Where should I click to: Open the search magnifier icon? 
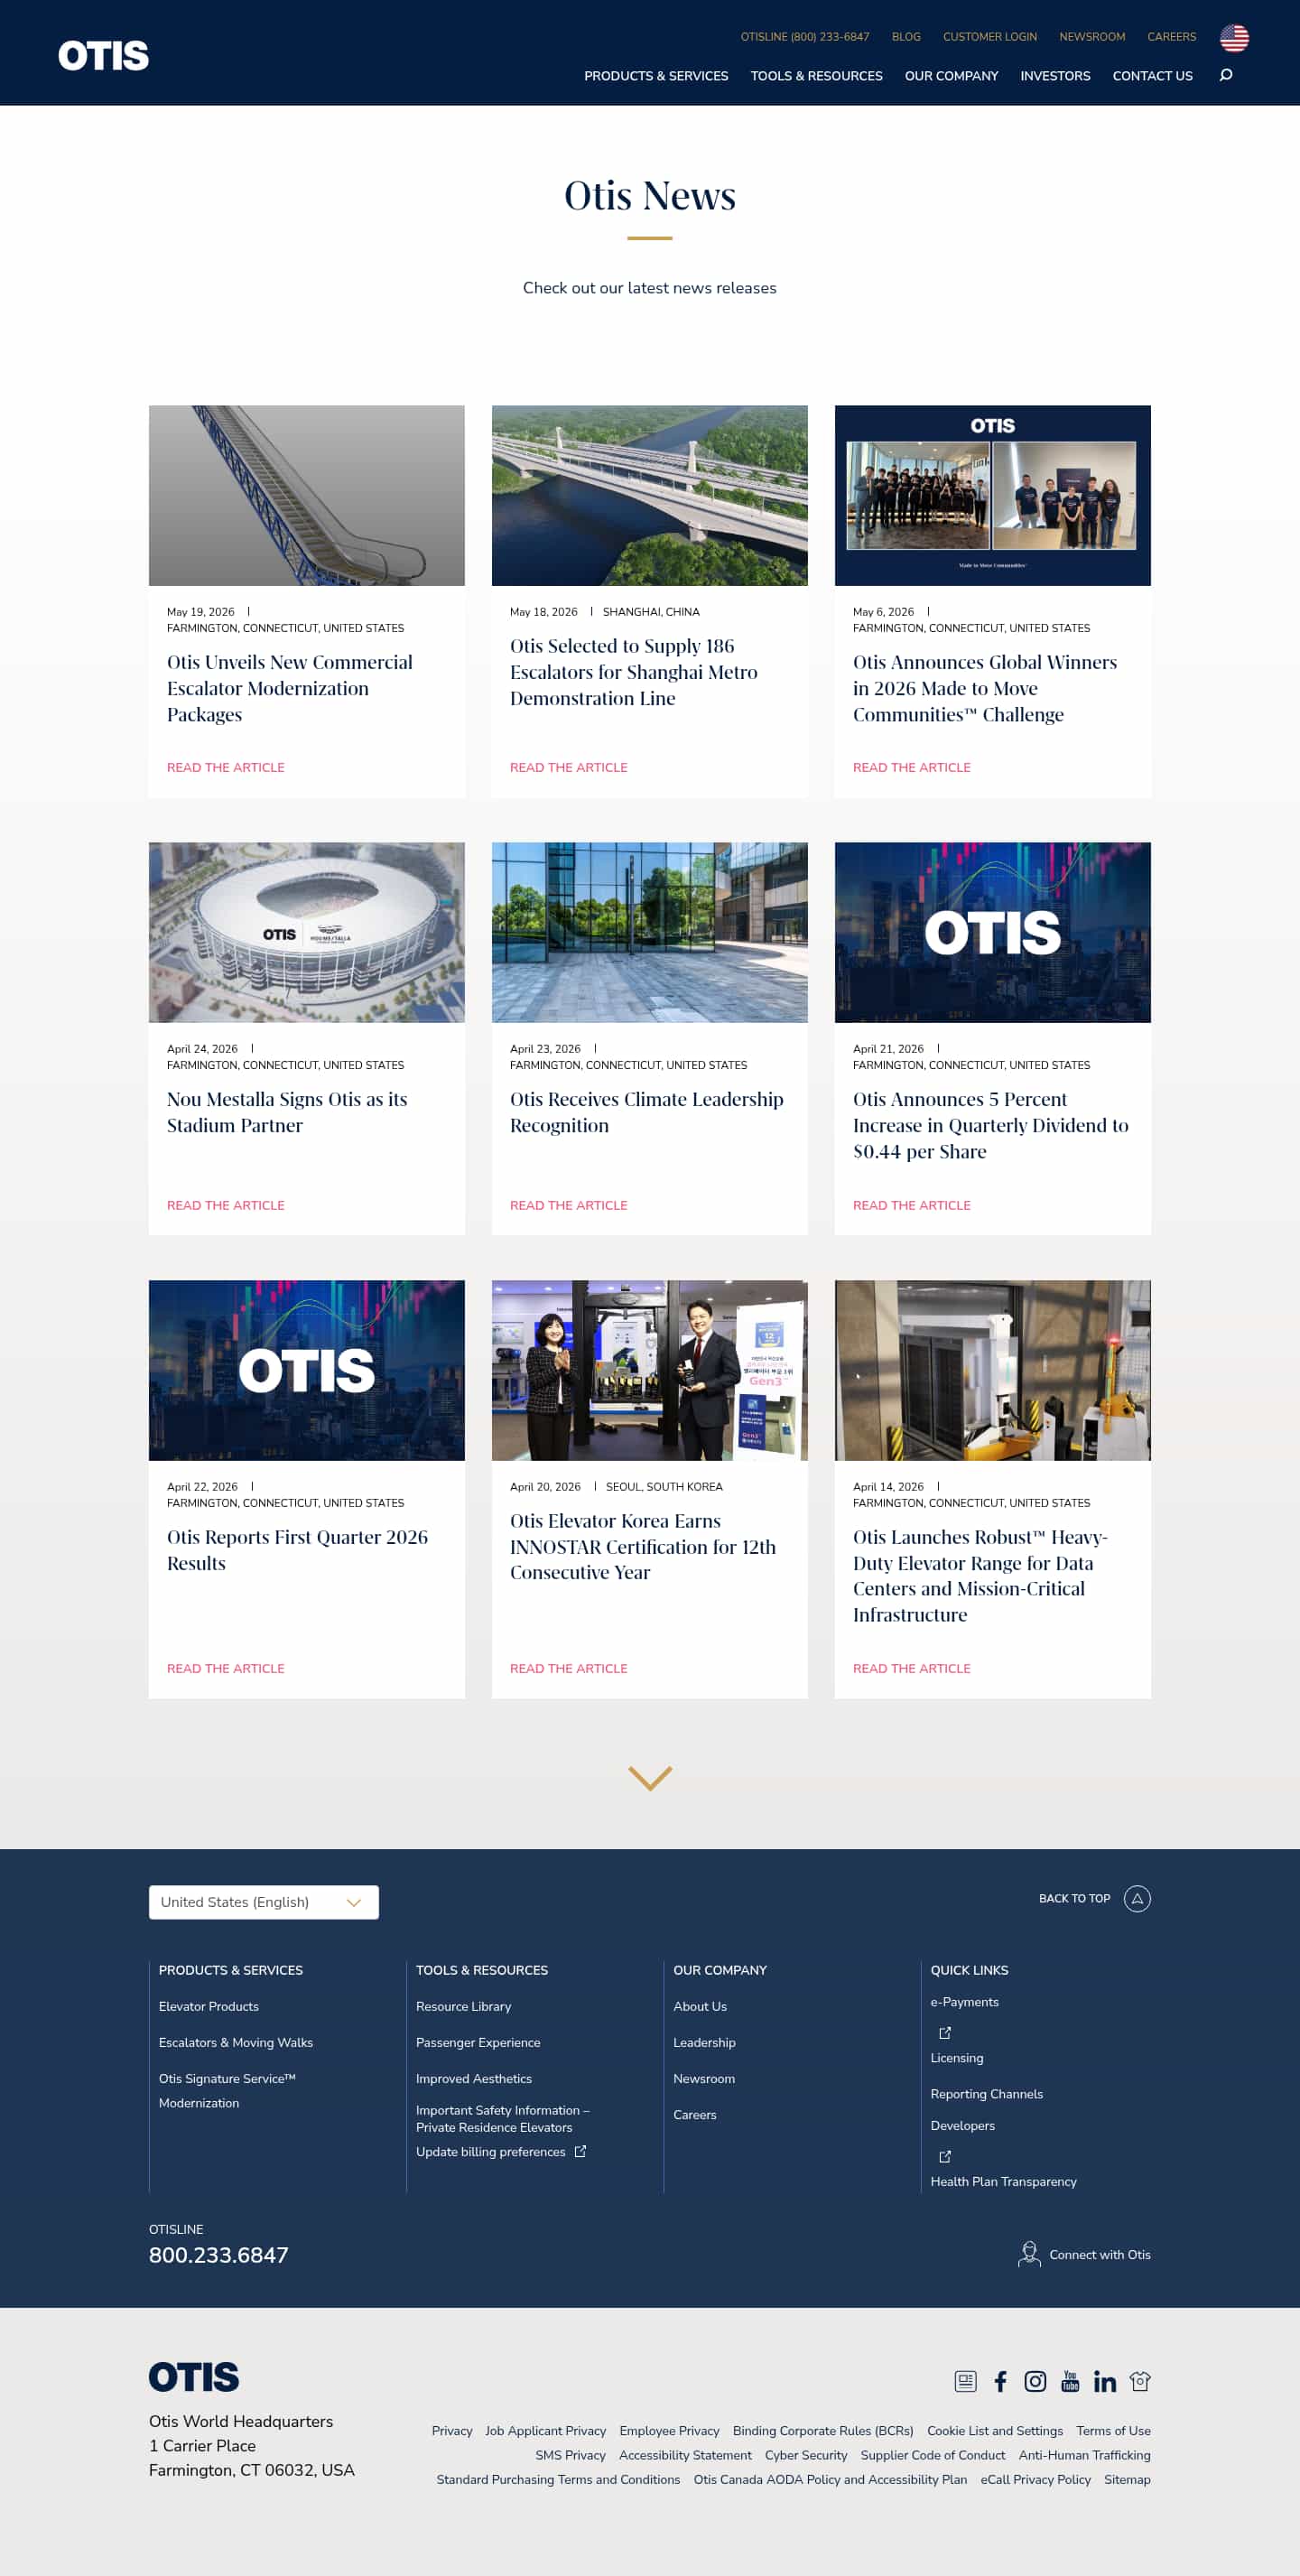click(x=1225, y=75)
